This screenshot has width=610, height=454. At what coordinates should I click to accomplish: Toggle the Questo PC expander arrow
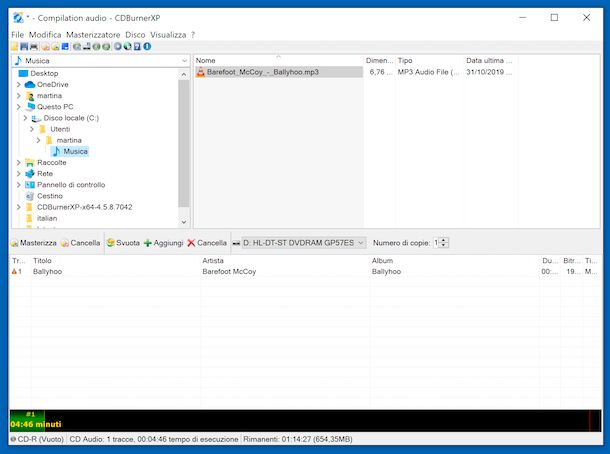[18, 107]
